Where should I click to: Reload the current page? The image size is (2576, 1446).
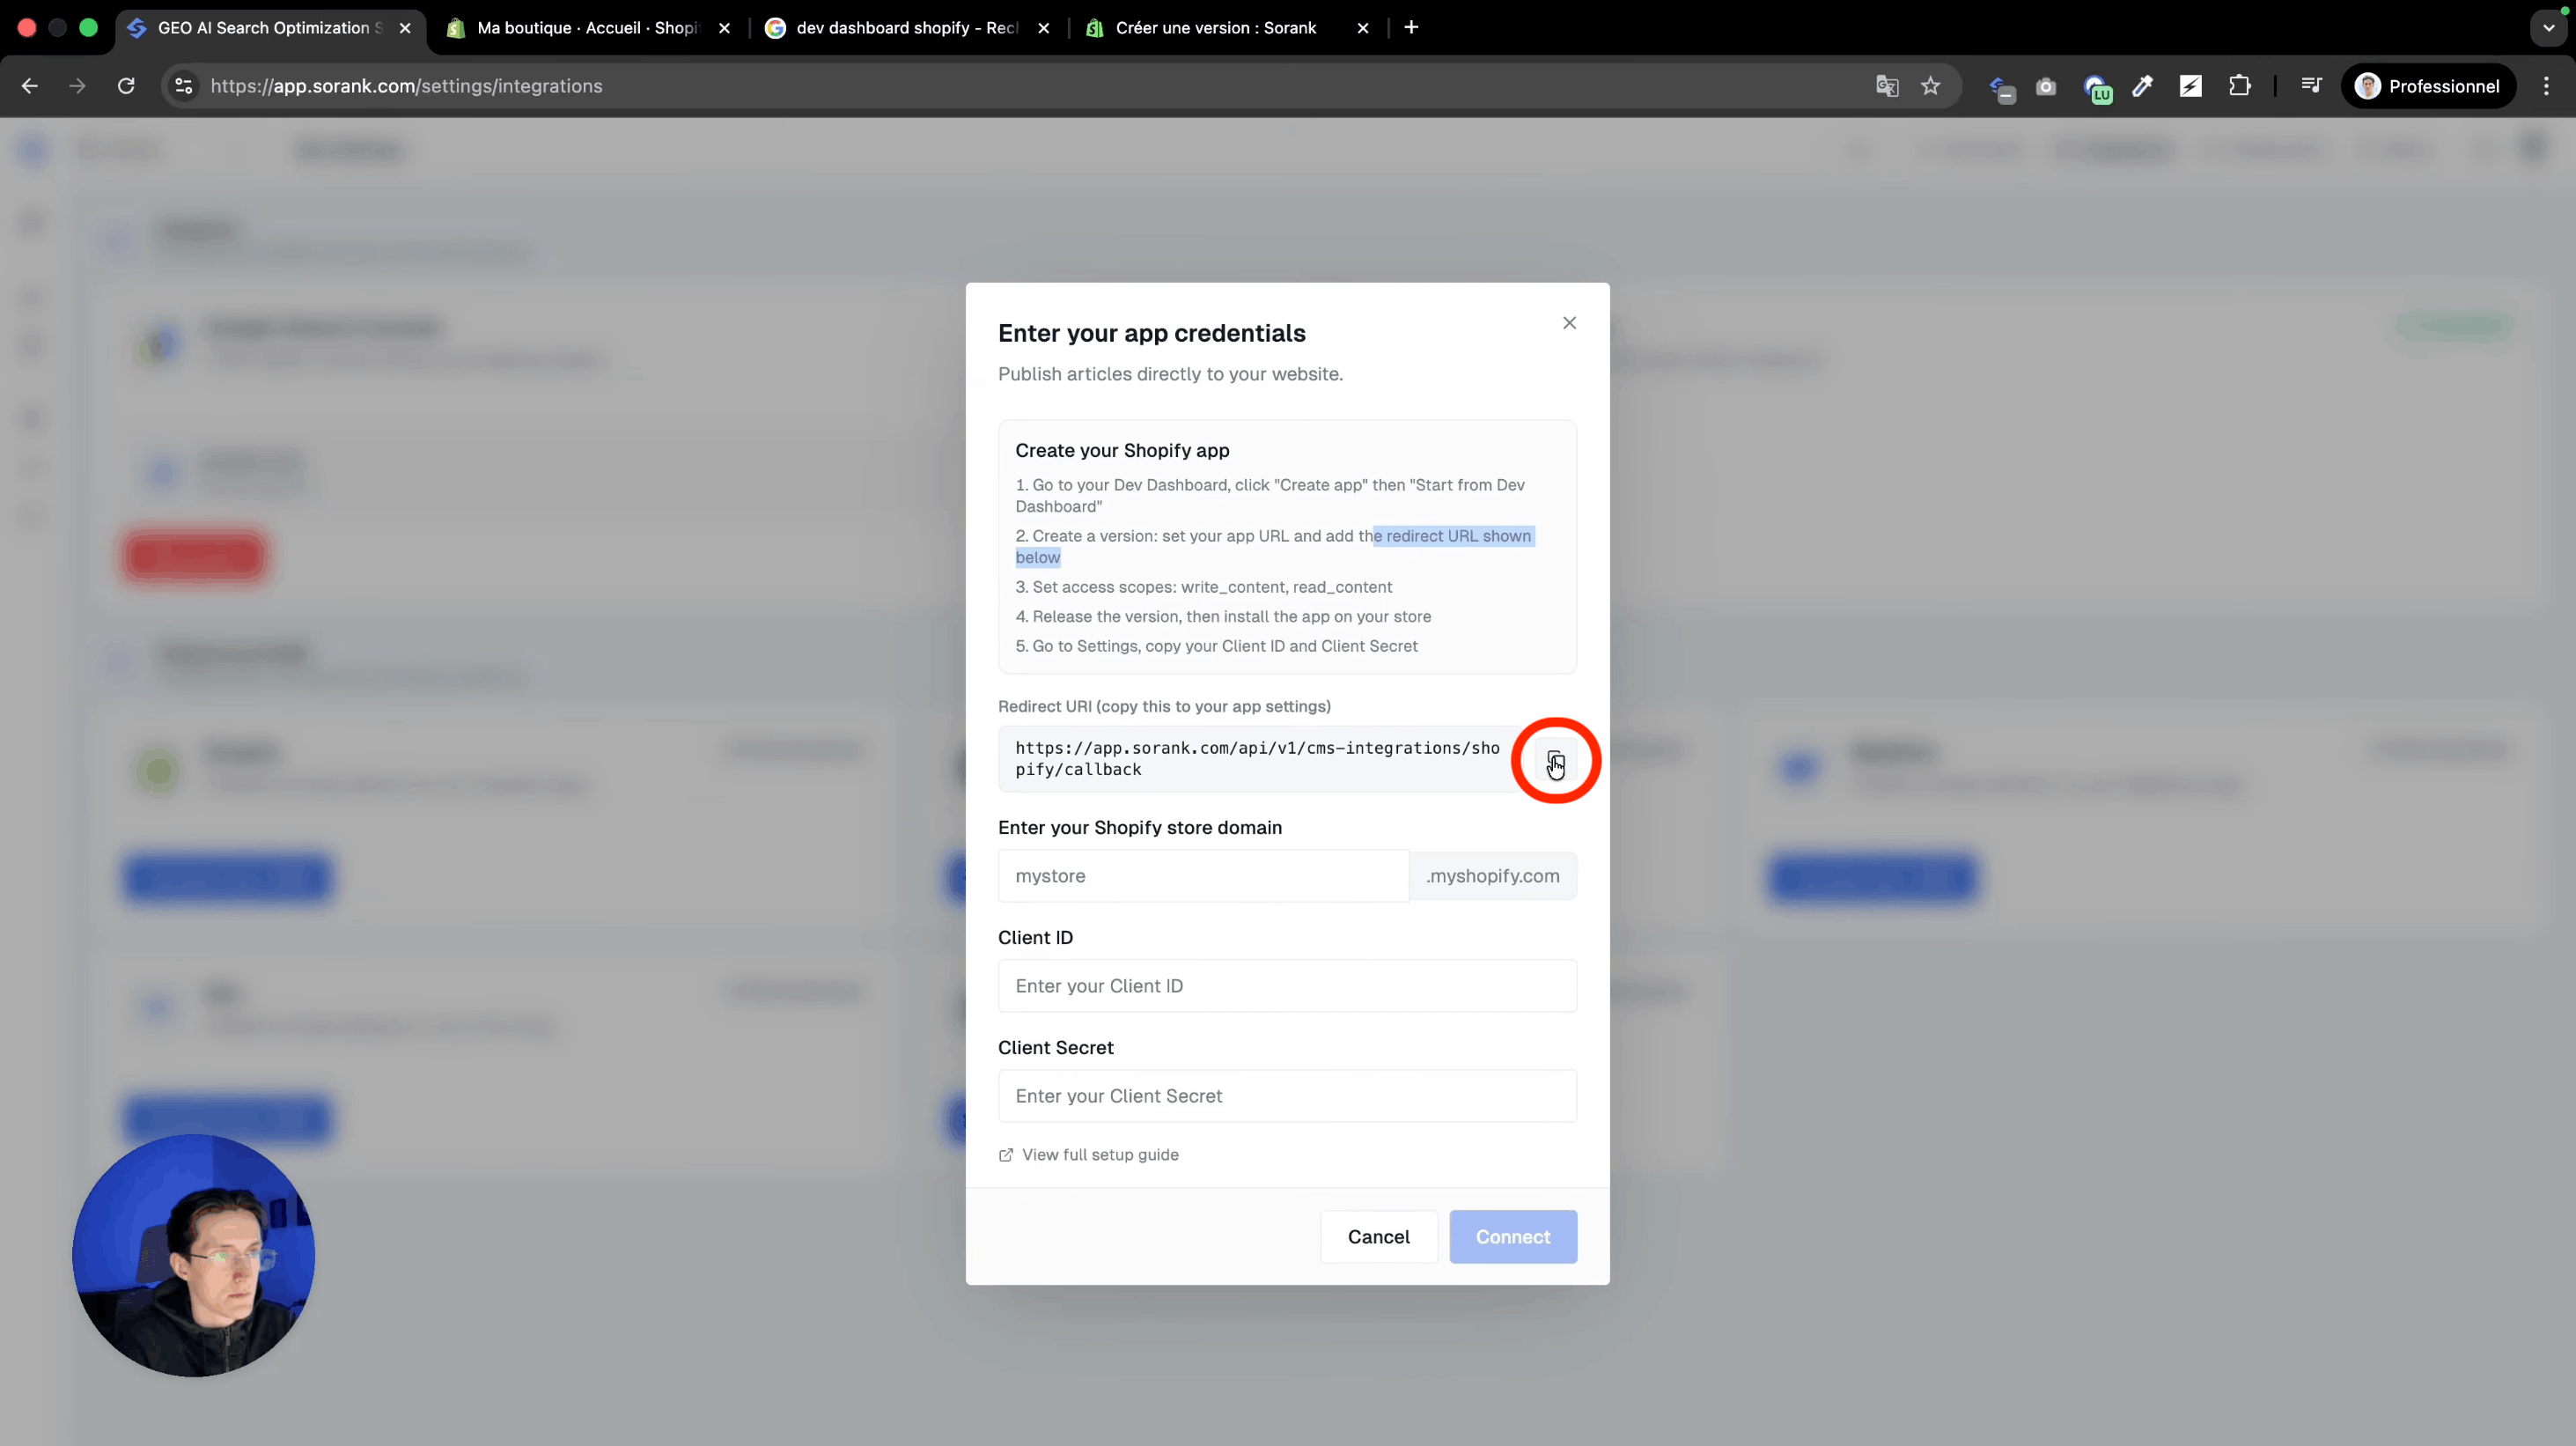(x=126, y=86)
